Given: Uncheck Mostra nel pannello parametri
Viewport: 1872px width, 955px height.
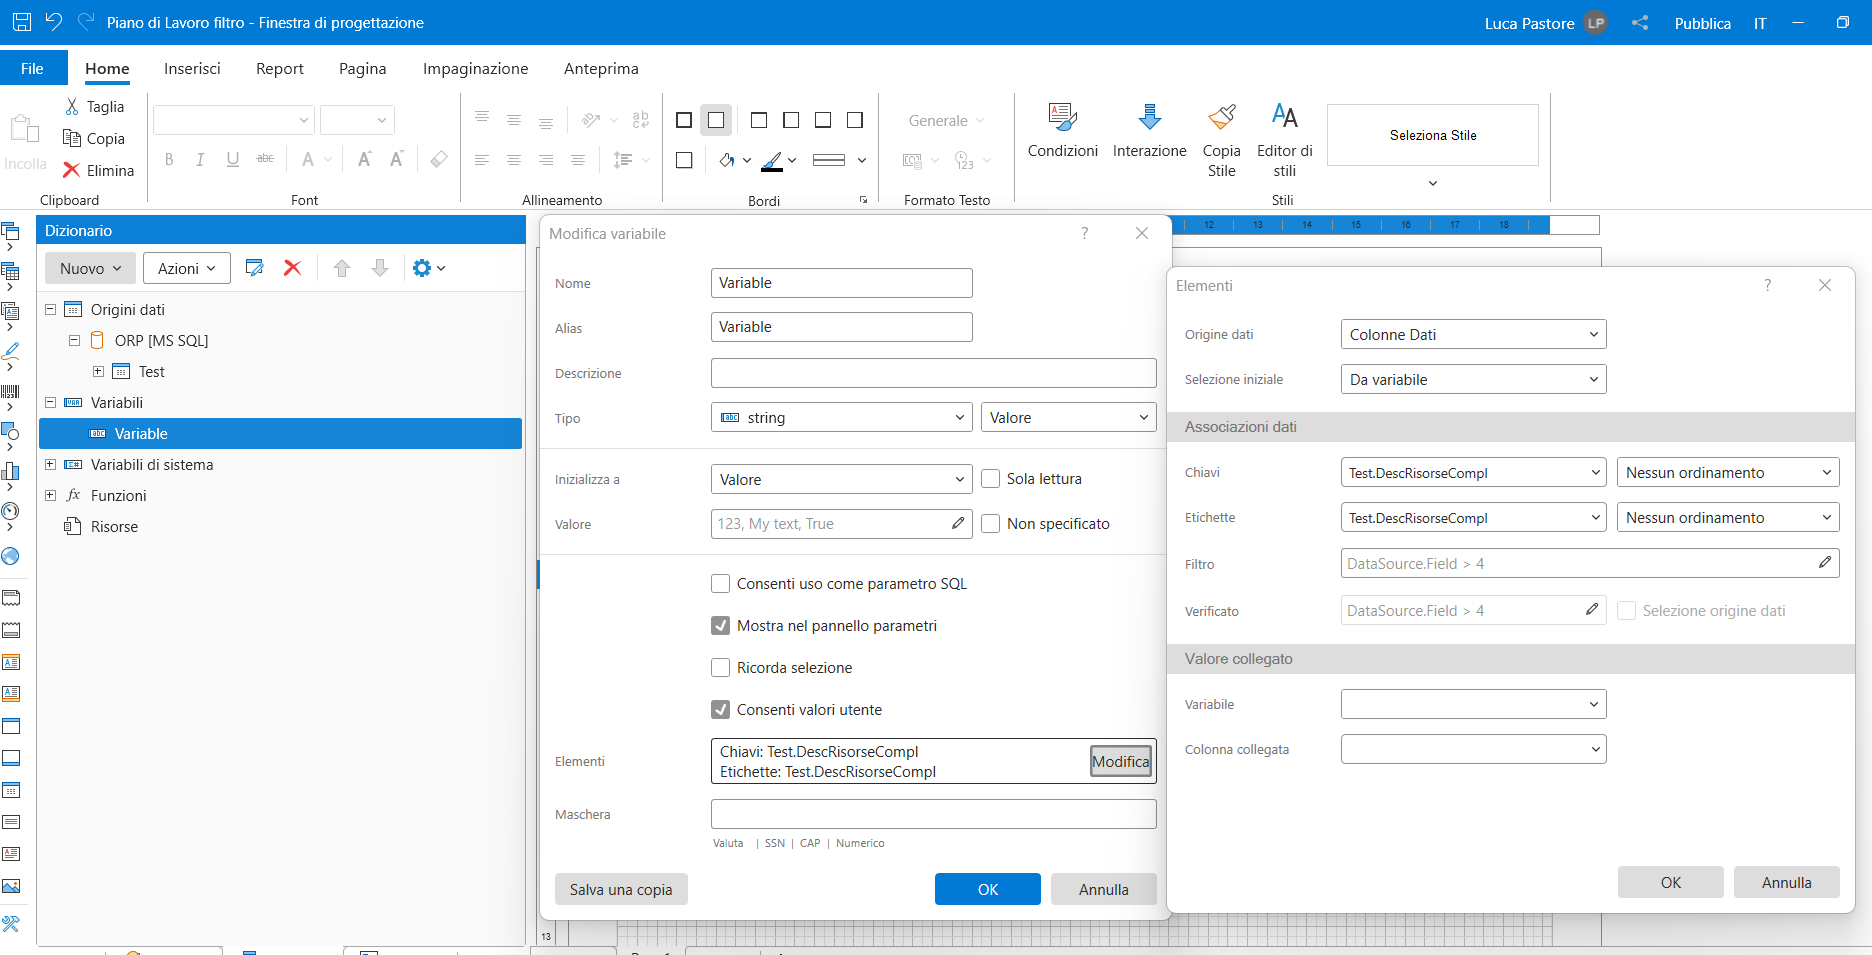Looking at the screenshot, I should (720, 626).
